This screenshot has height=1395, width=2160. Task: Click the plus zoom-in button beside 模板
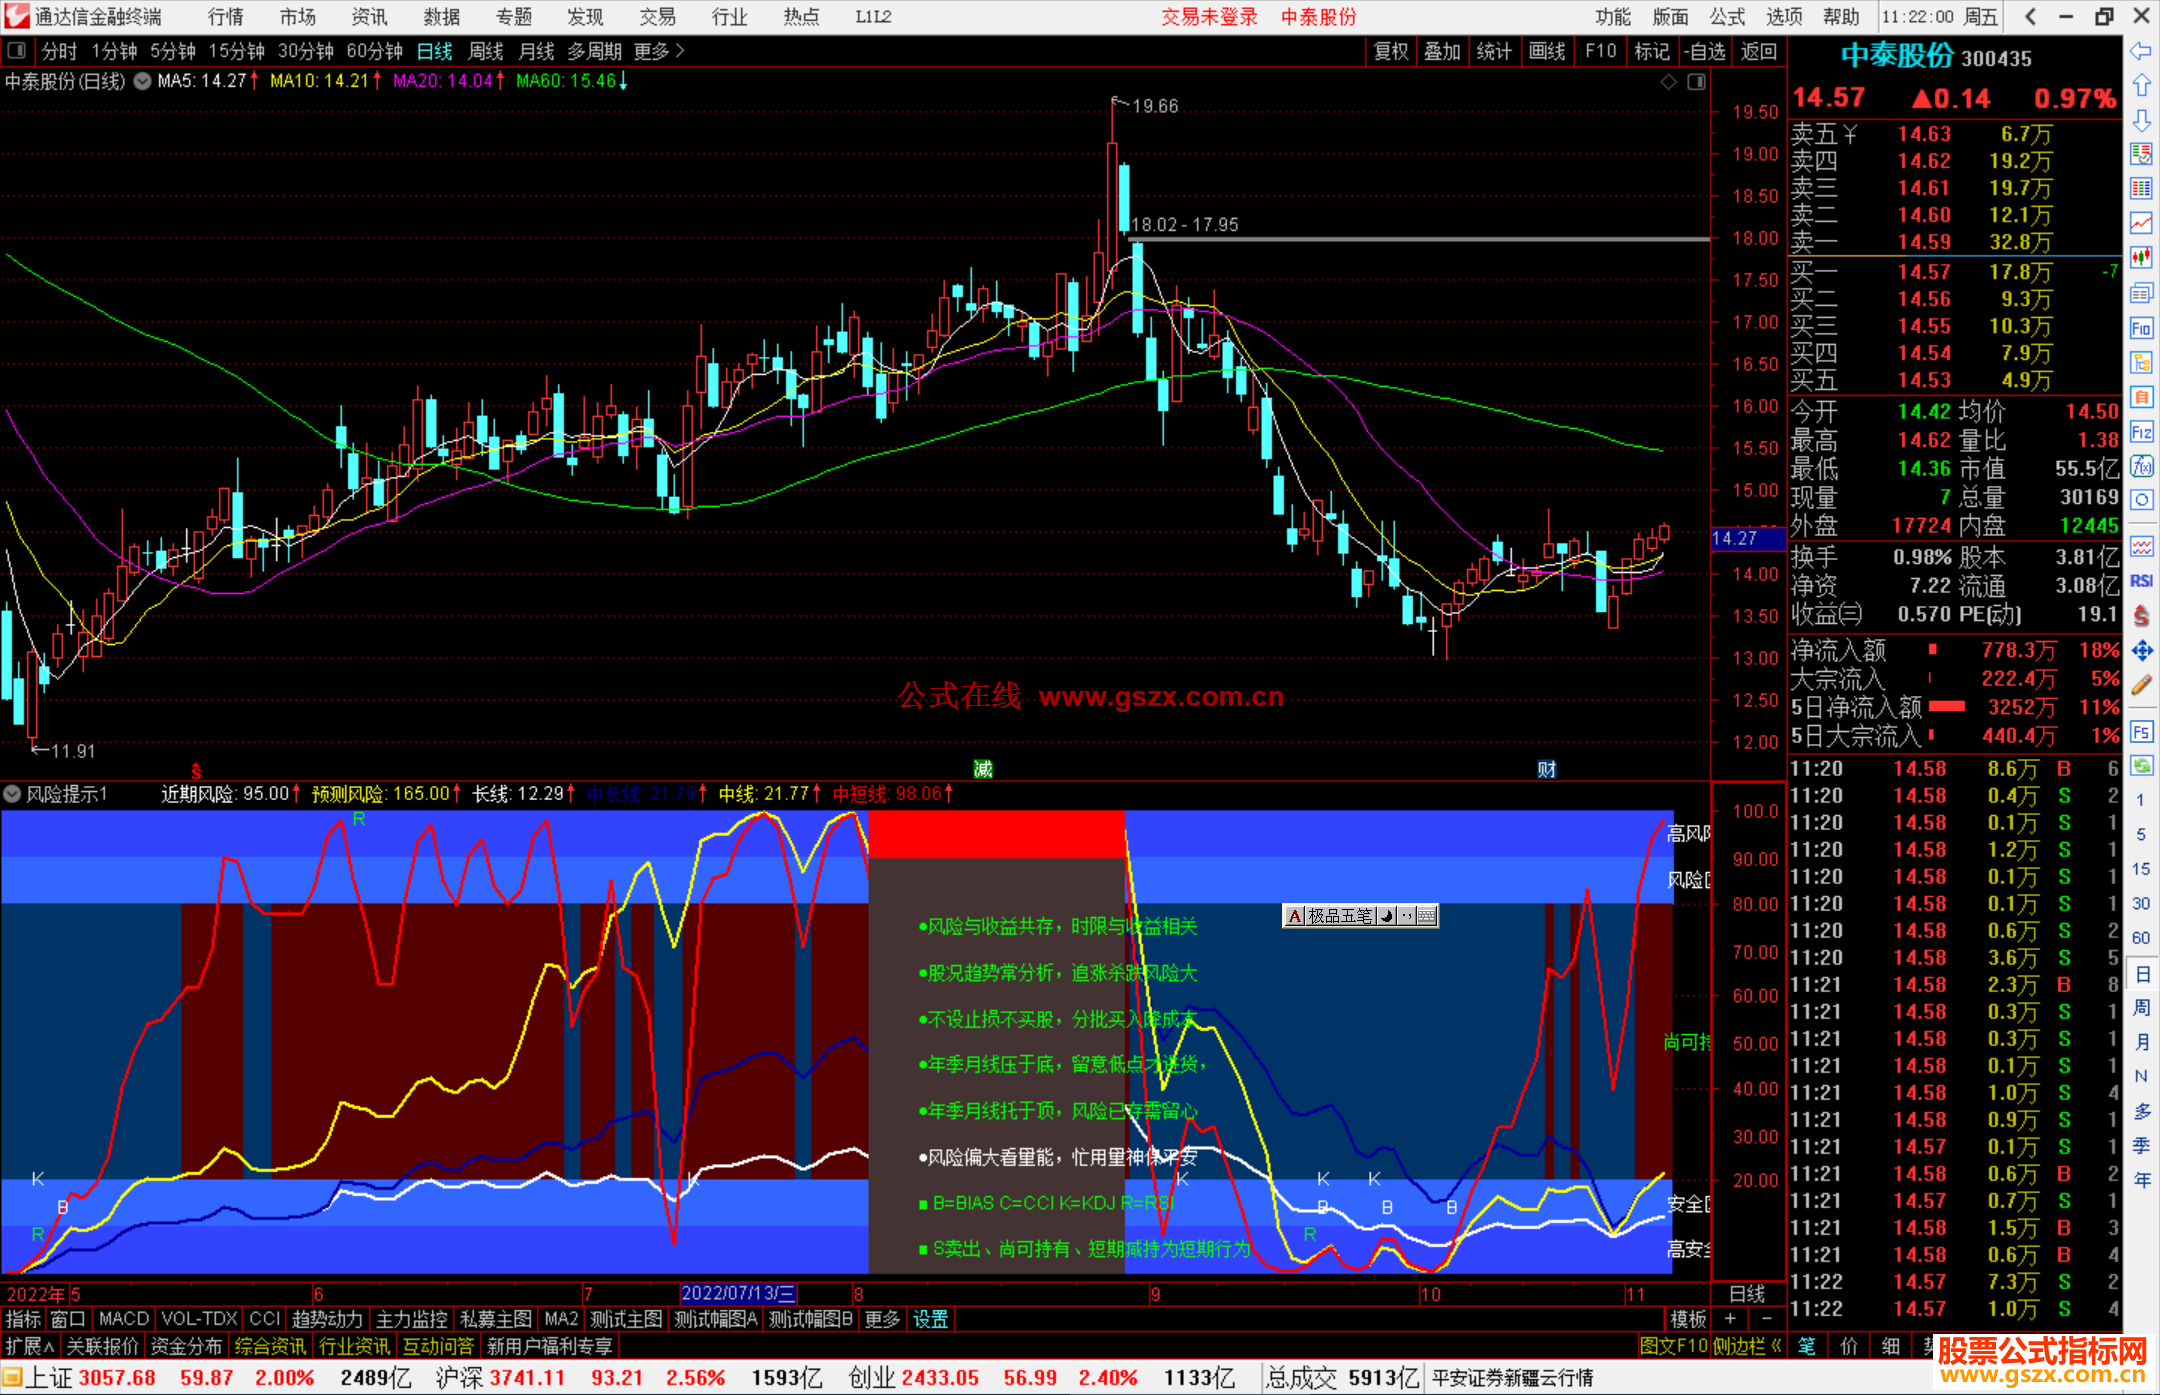coord(1731,1319)
